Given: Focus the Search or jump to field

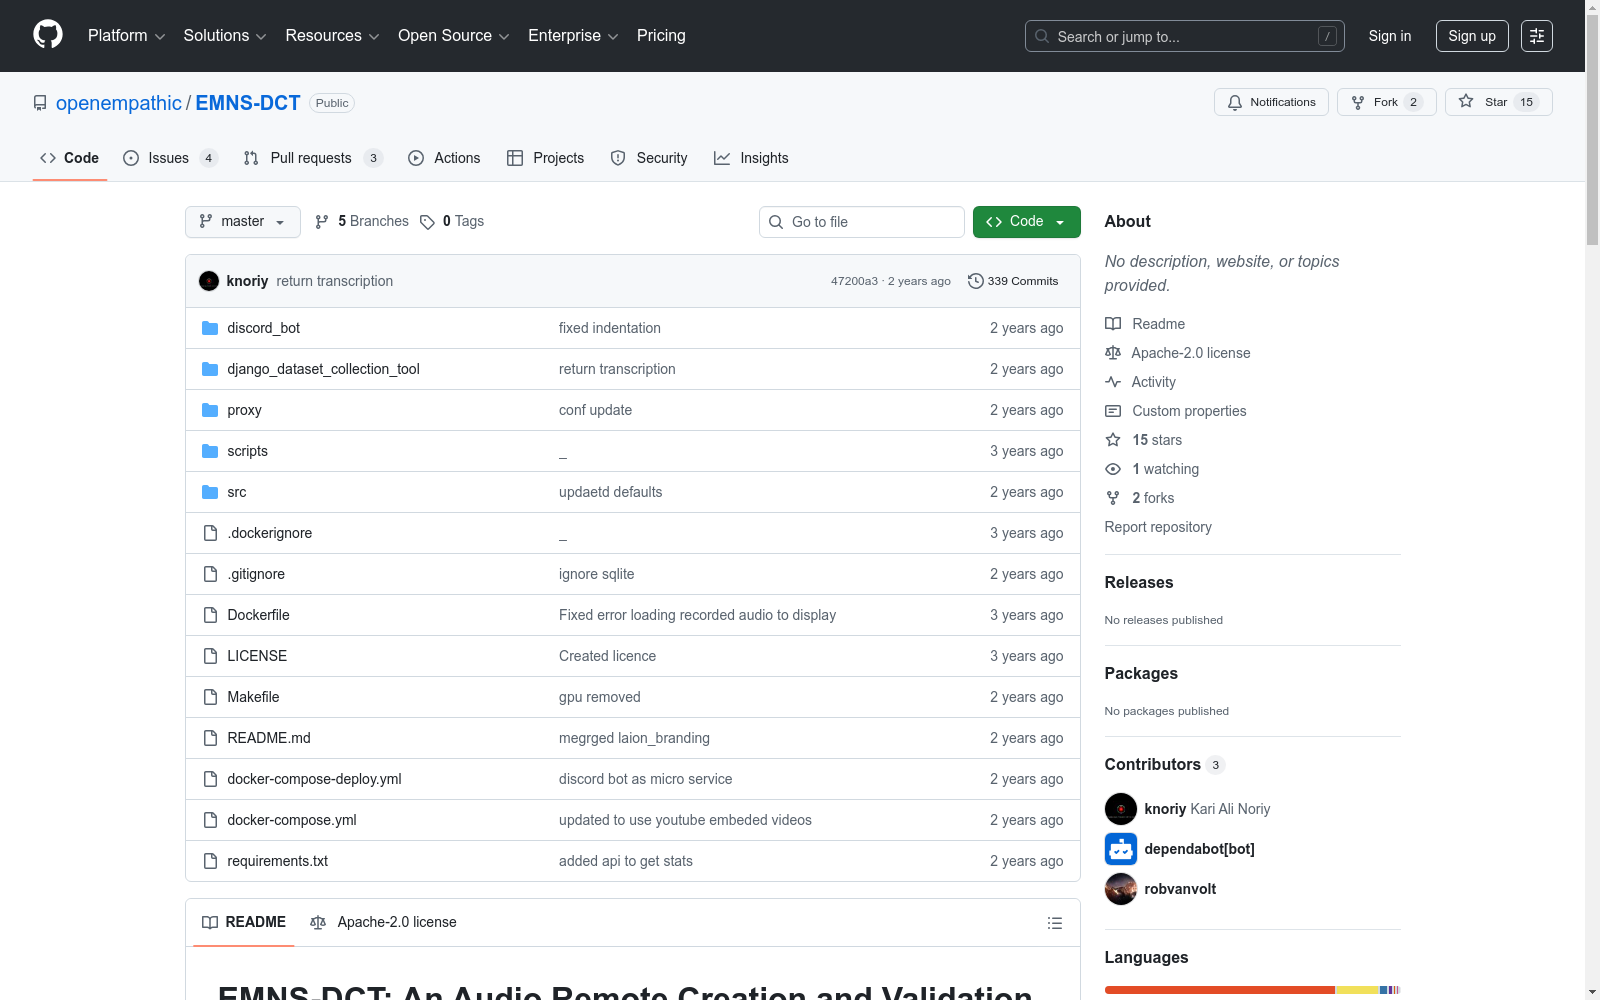Looking at the screenshot, I should [x=1185, y=36].
